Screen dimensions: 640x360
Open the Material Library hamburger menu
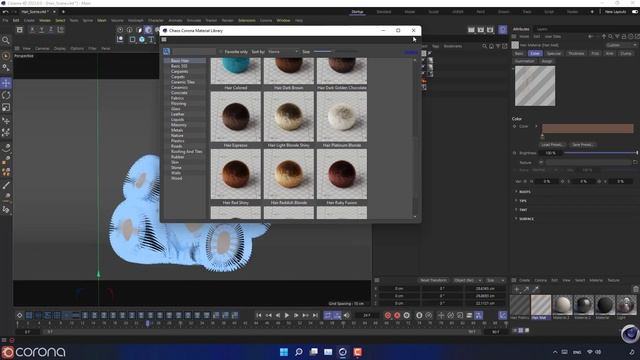coord(164,40)
